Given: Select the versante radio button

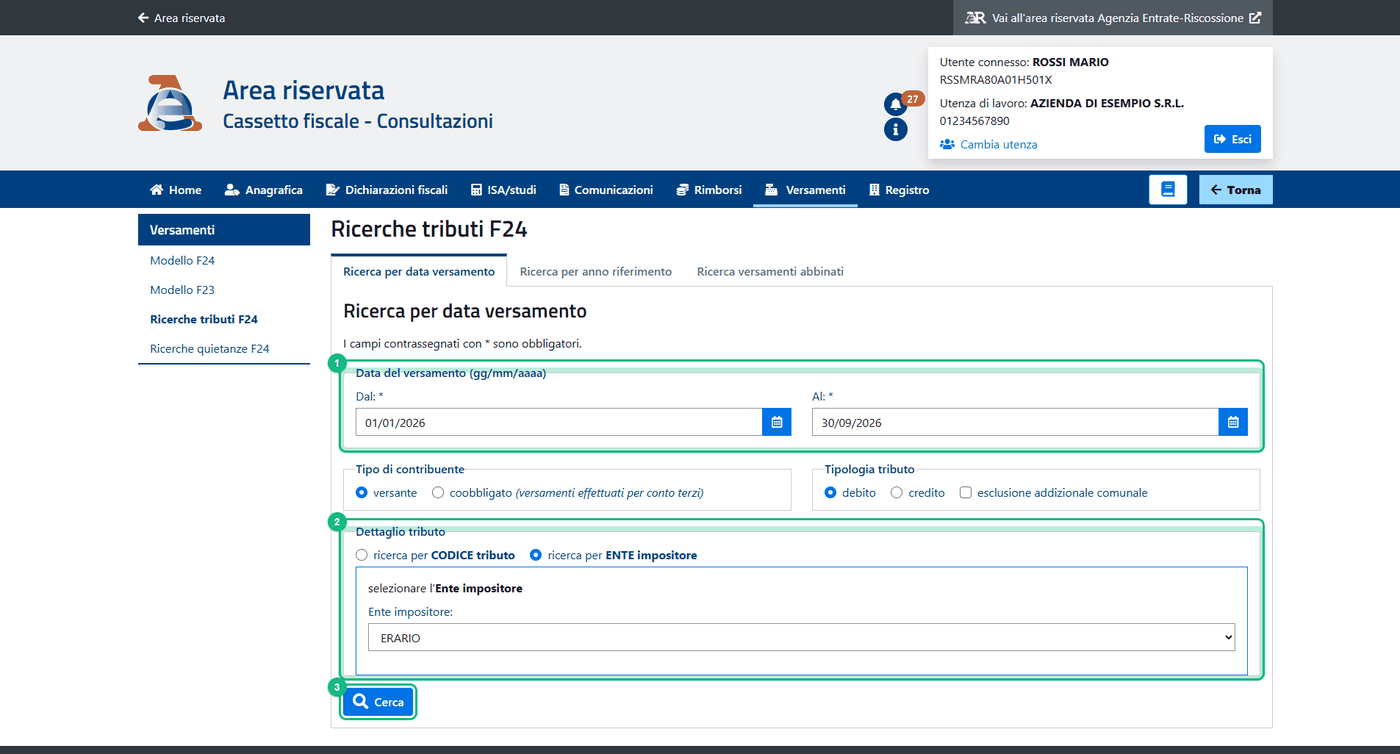Looking at the screenshot, I should click(x=362, y=493).
